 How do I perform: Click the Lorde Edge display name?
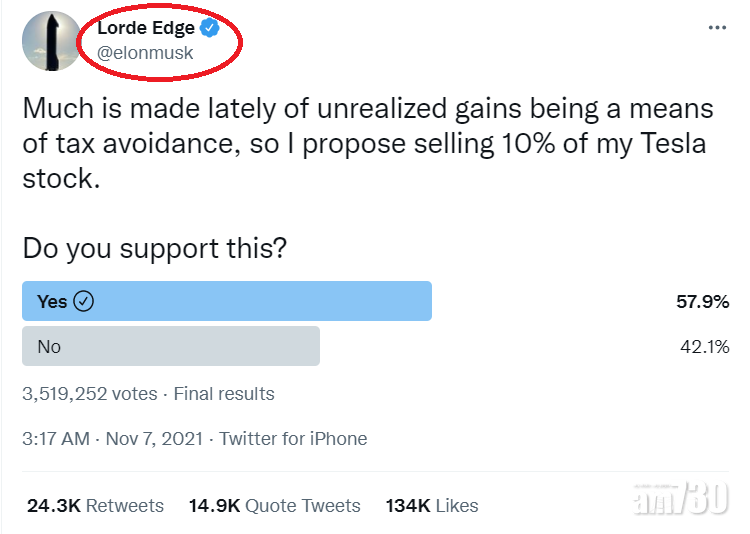(146, 28)
